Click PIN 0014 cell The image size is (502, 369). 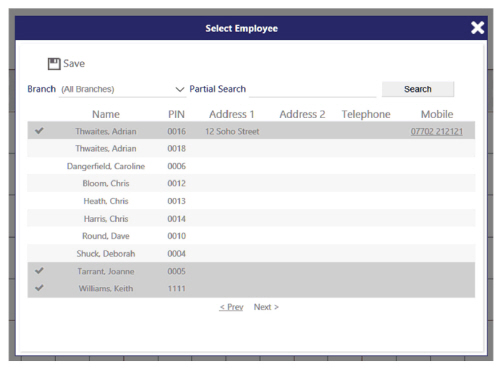pyautogui.click(x=177, y=219)
